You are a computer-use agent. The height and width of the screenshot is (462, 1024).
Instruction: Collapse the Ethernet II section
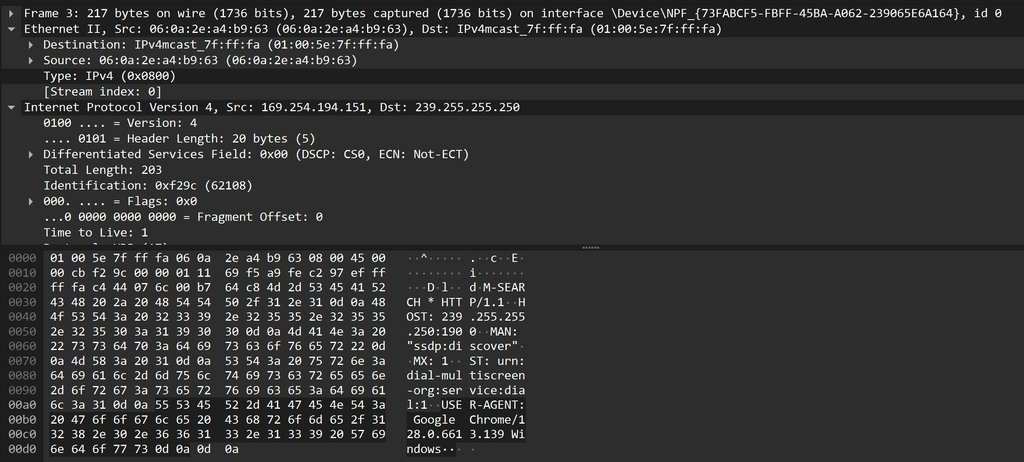coord(11,29)
